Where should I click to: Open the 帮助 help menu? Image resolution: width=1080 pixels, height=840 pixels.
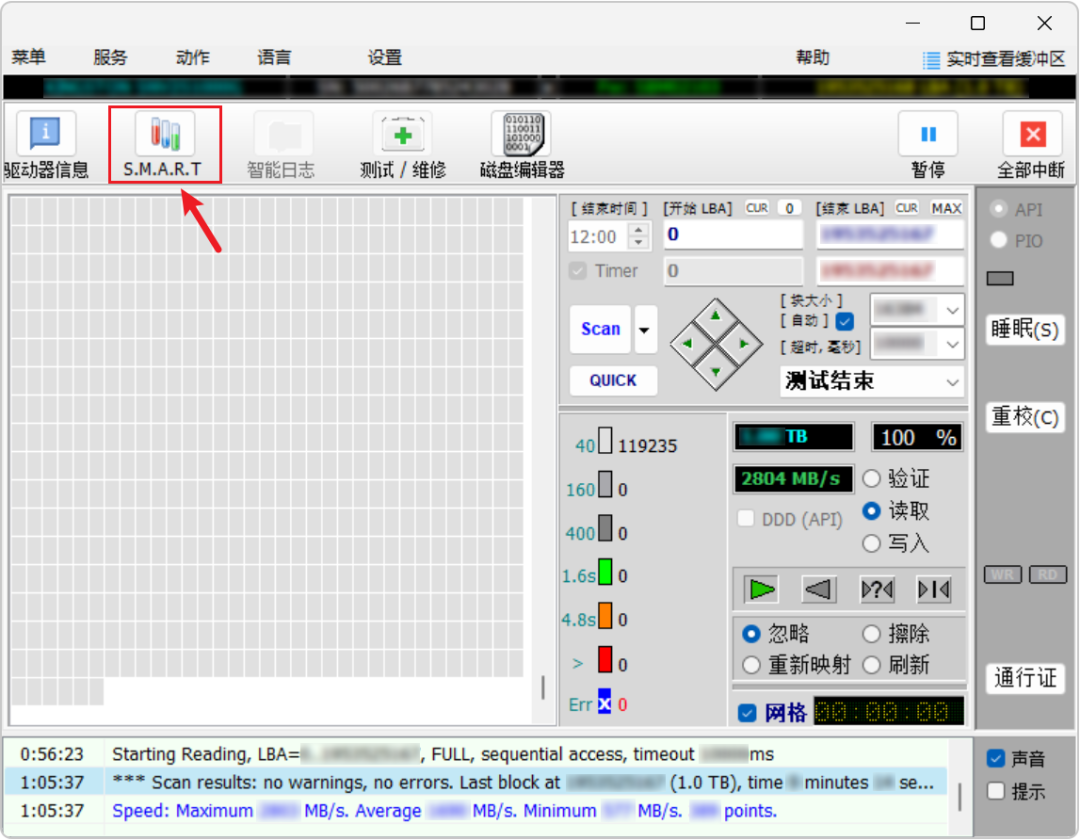pyautogui.click(x=813, y=57)
